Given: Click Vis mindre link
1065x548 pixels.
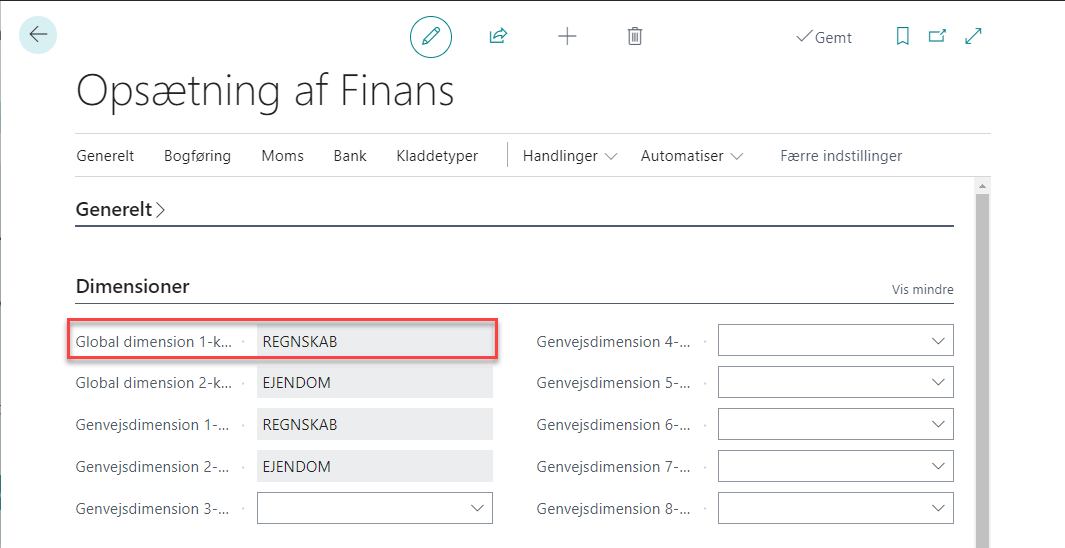Looking at the screenshot, I should pos(922,289).
